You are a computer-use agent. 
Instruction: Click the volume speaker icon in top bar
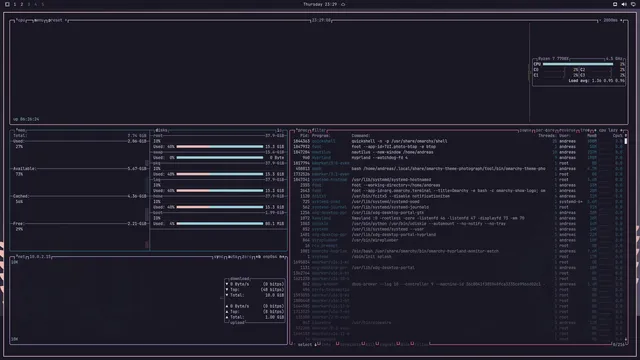click(x=624, y=4)
